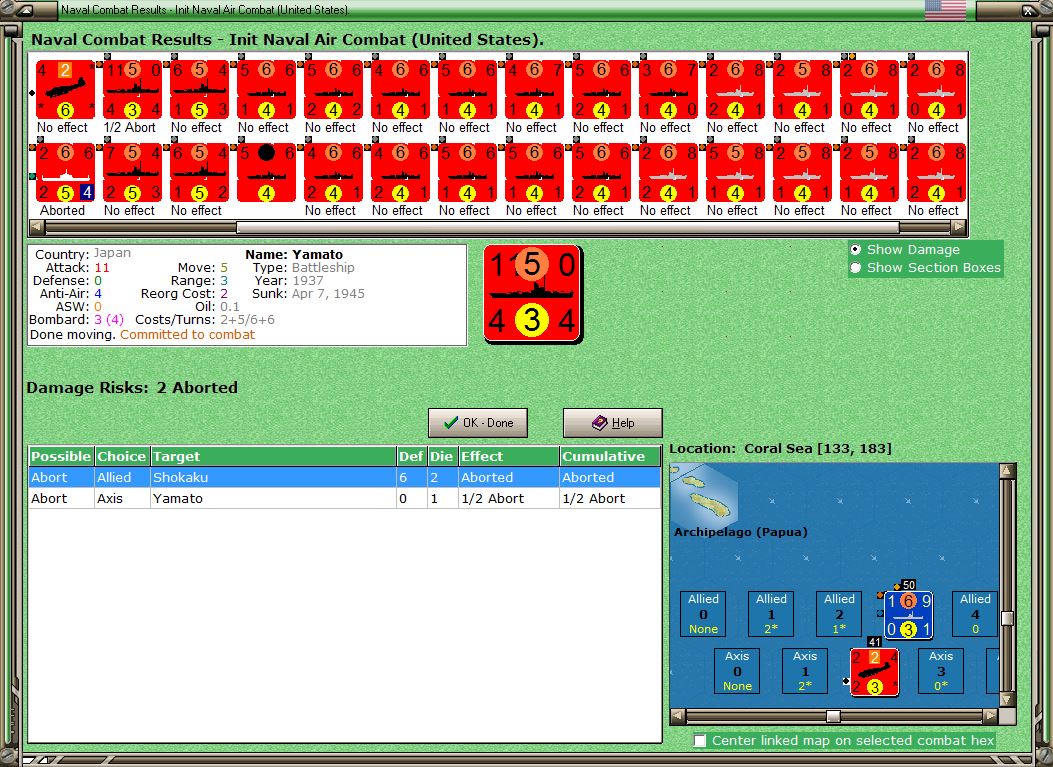1053x767 pixels.
Task: Pick the 5-6-6 ship counter with 2-4-2 bottom values
Action: pos(334,89)
